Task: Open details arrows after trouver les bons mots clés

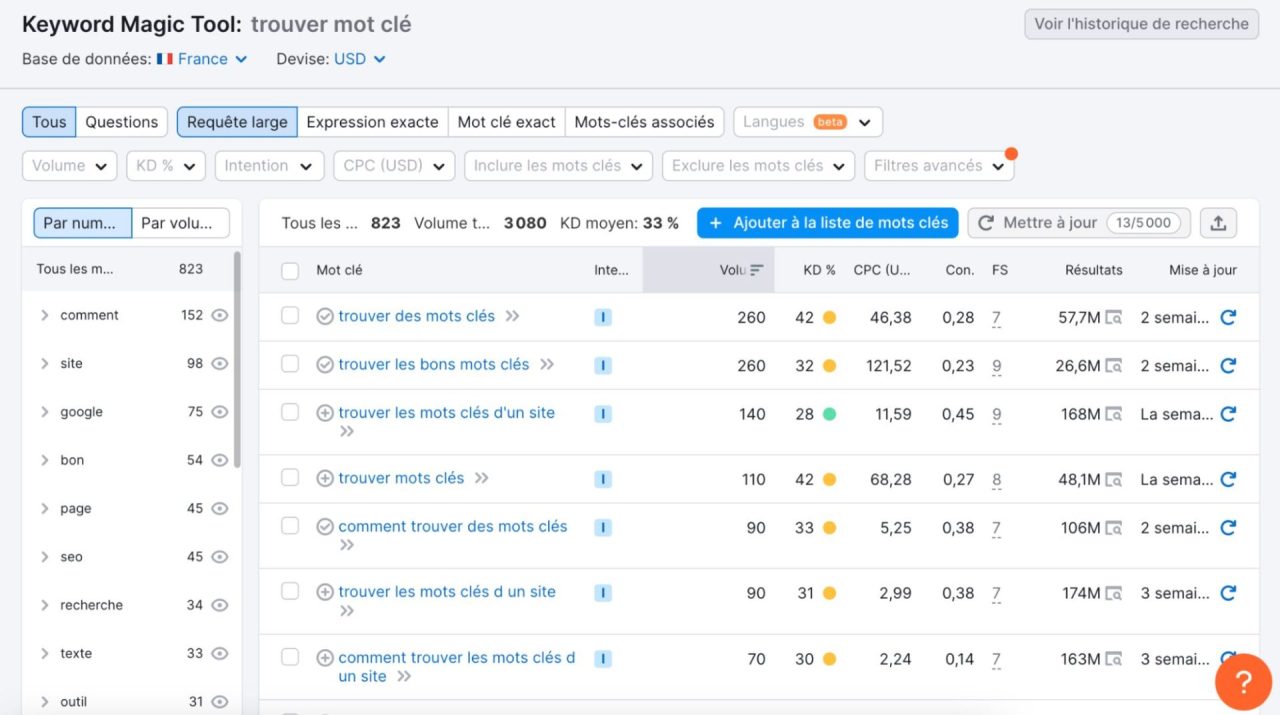Action: coord(548,364)
